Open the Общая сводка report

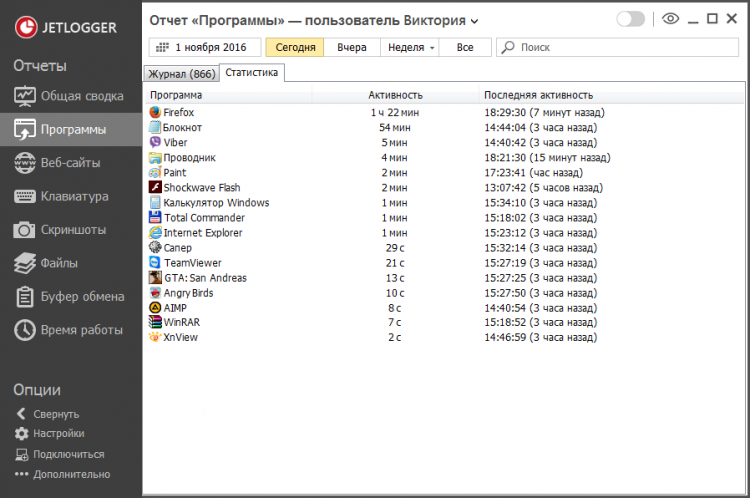(x=71, y=96)
